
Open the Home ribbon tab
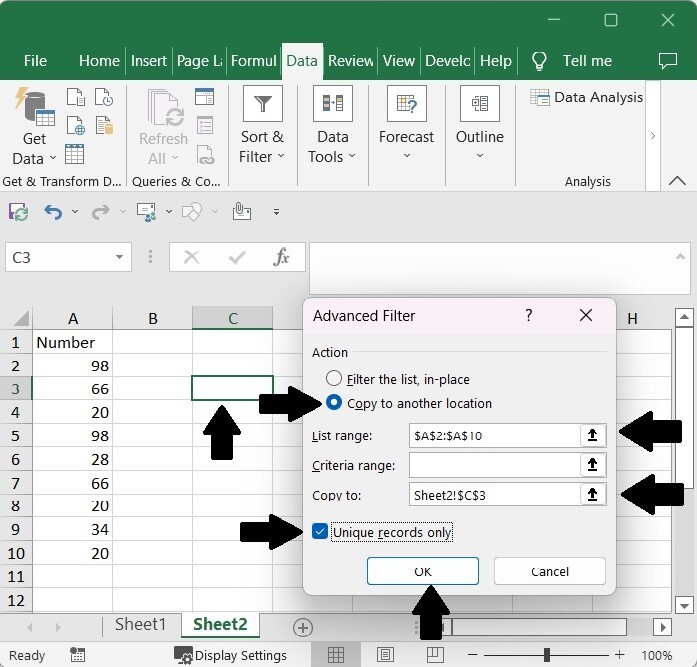[99, 61]
